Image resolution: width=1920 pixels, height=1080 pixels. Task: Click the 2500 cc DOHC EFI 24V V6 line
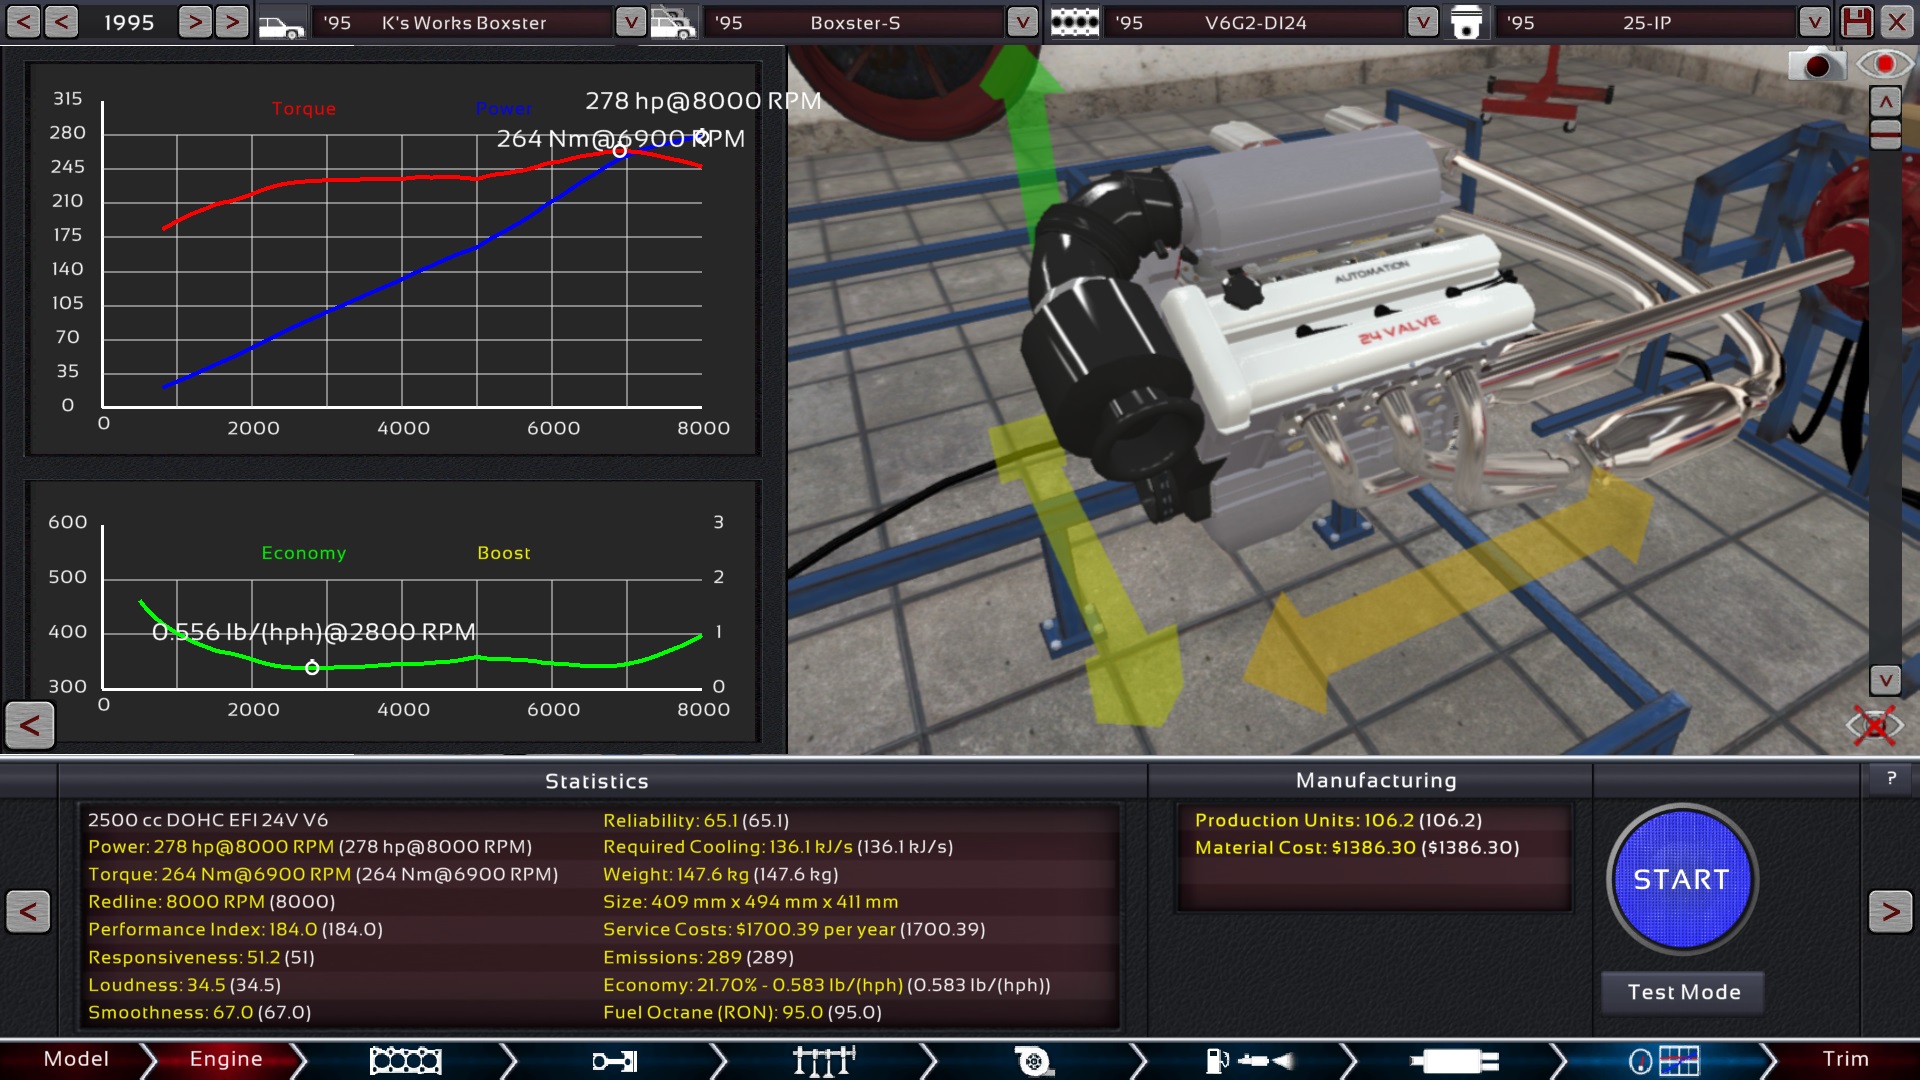[208, 820]
